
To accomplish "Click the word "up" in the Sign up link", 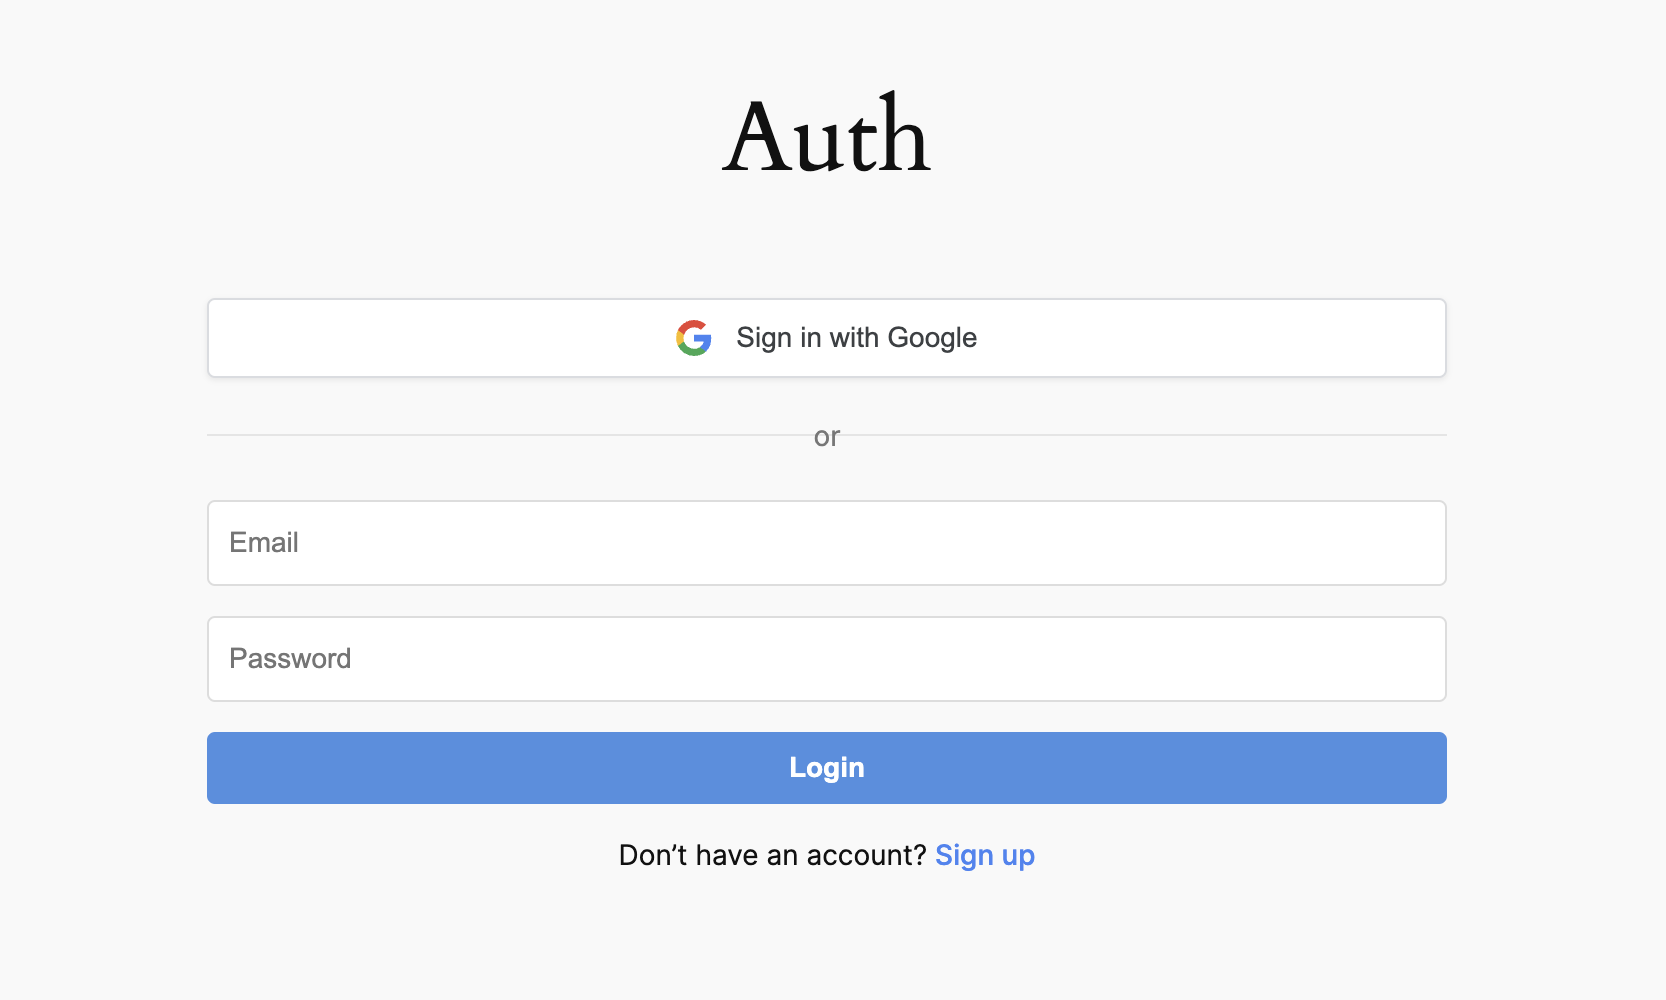I will click(x=1018, y=856).
